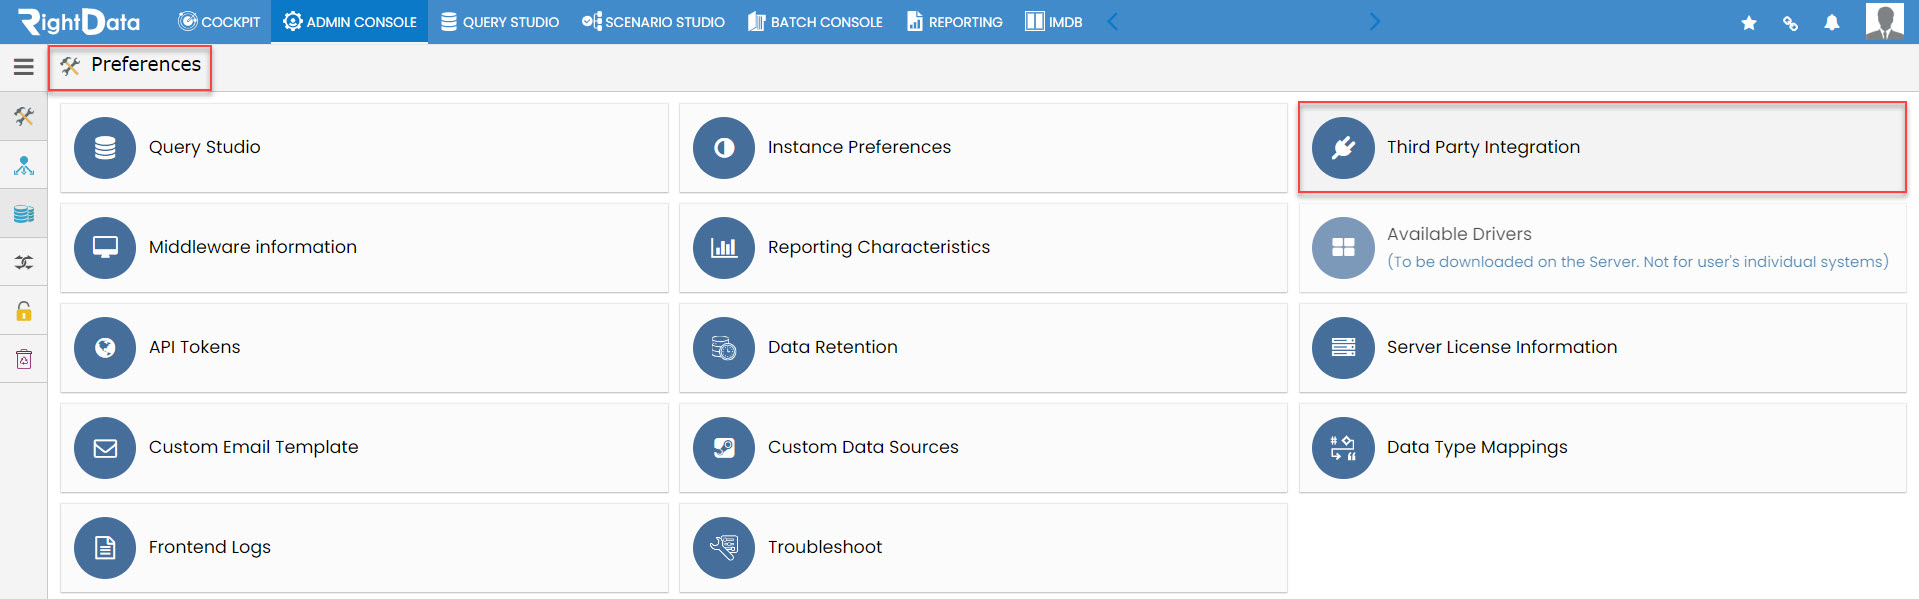Viewport: 1919px width, 599px height.
Task: Open the IMDB tab
Action: click(x=1054, y=22)
